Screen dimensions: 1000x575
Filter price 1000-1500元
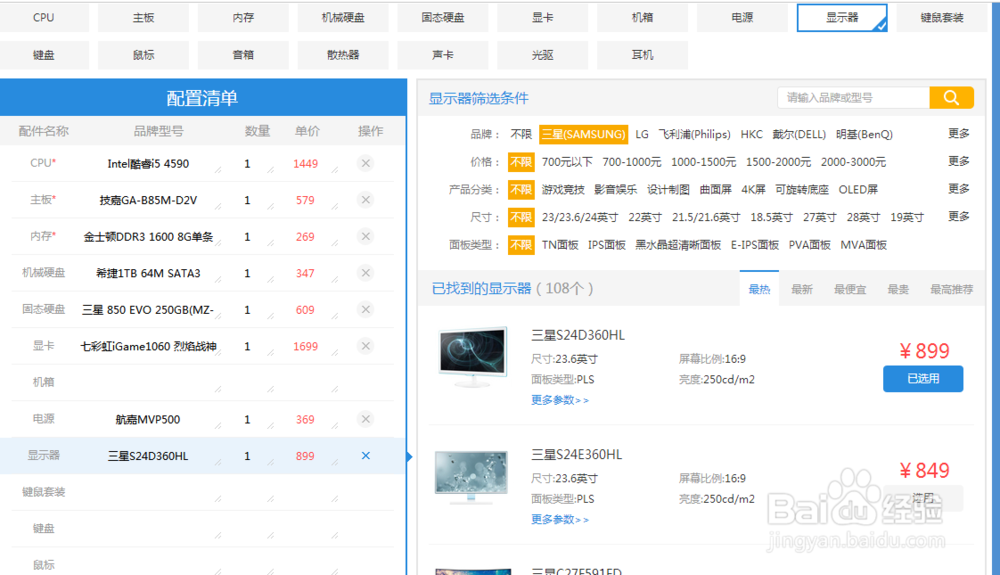click(x=703, y=162)
